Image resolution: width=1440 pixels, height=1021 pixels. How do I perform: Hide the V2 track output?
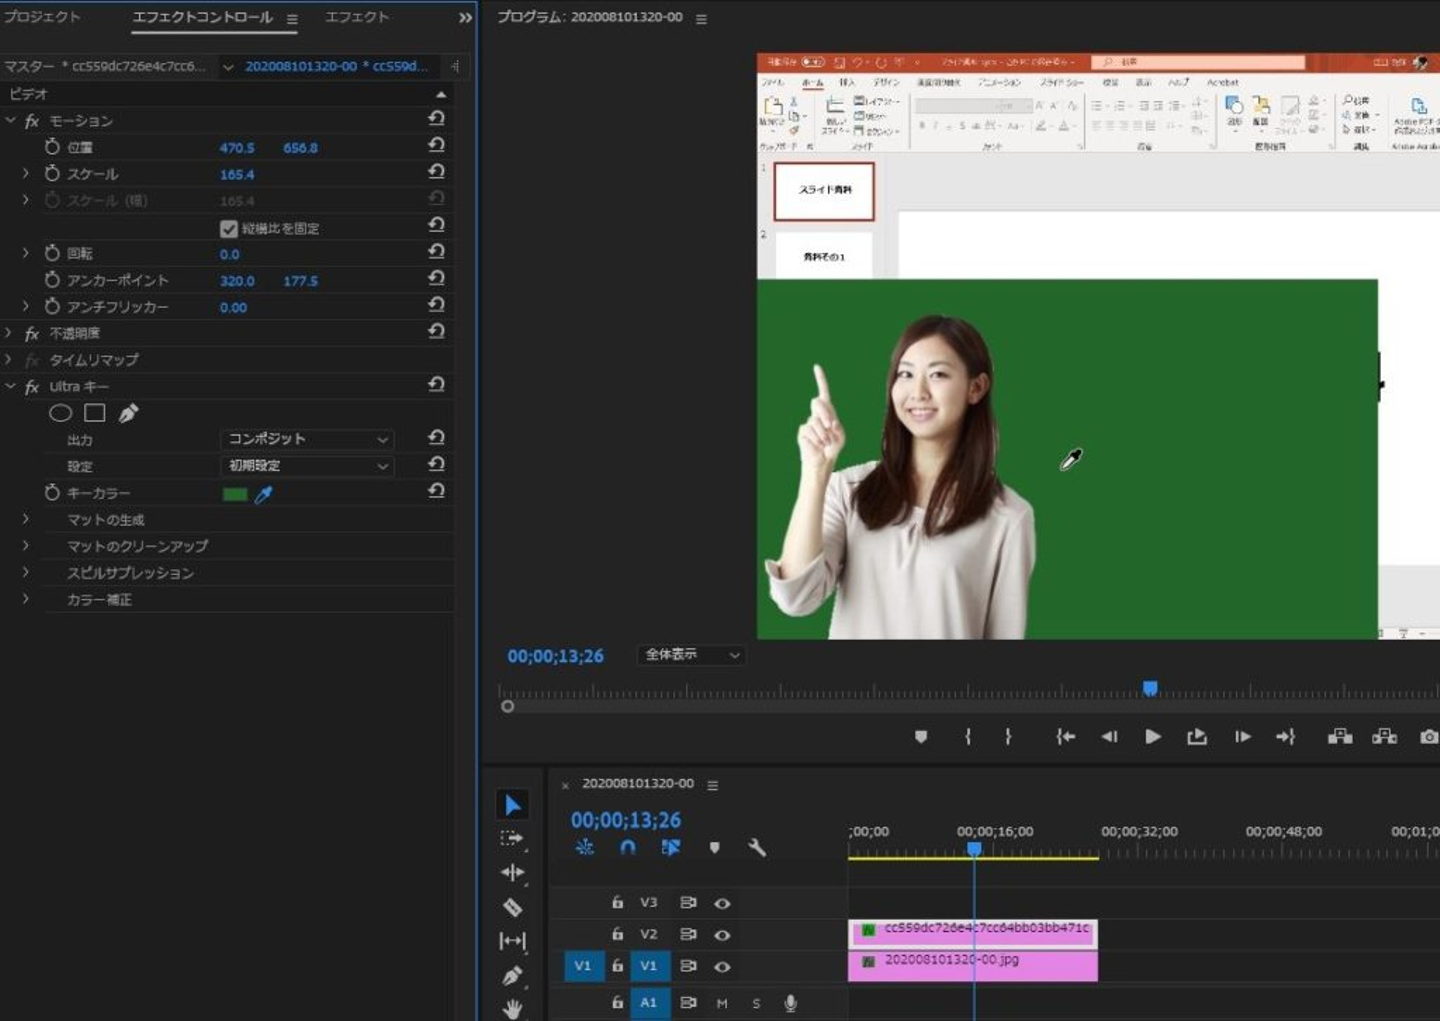click(722, 935)
